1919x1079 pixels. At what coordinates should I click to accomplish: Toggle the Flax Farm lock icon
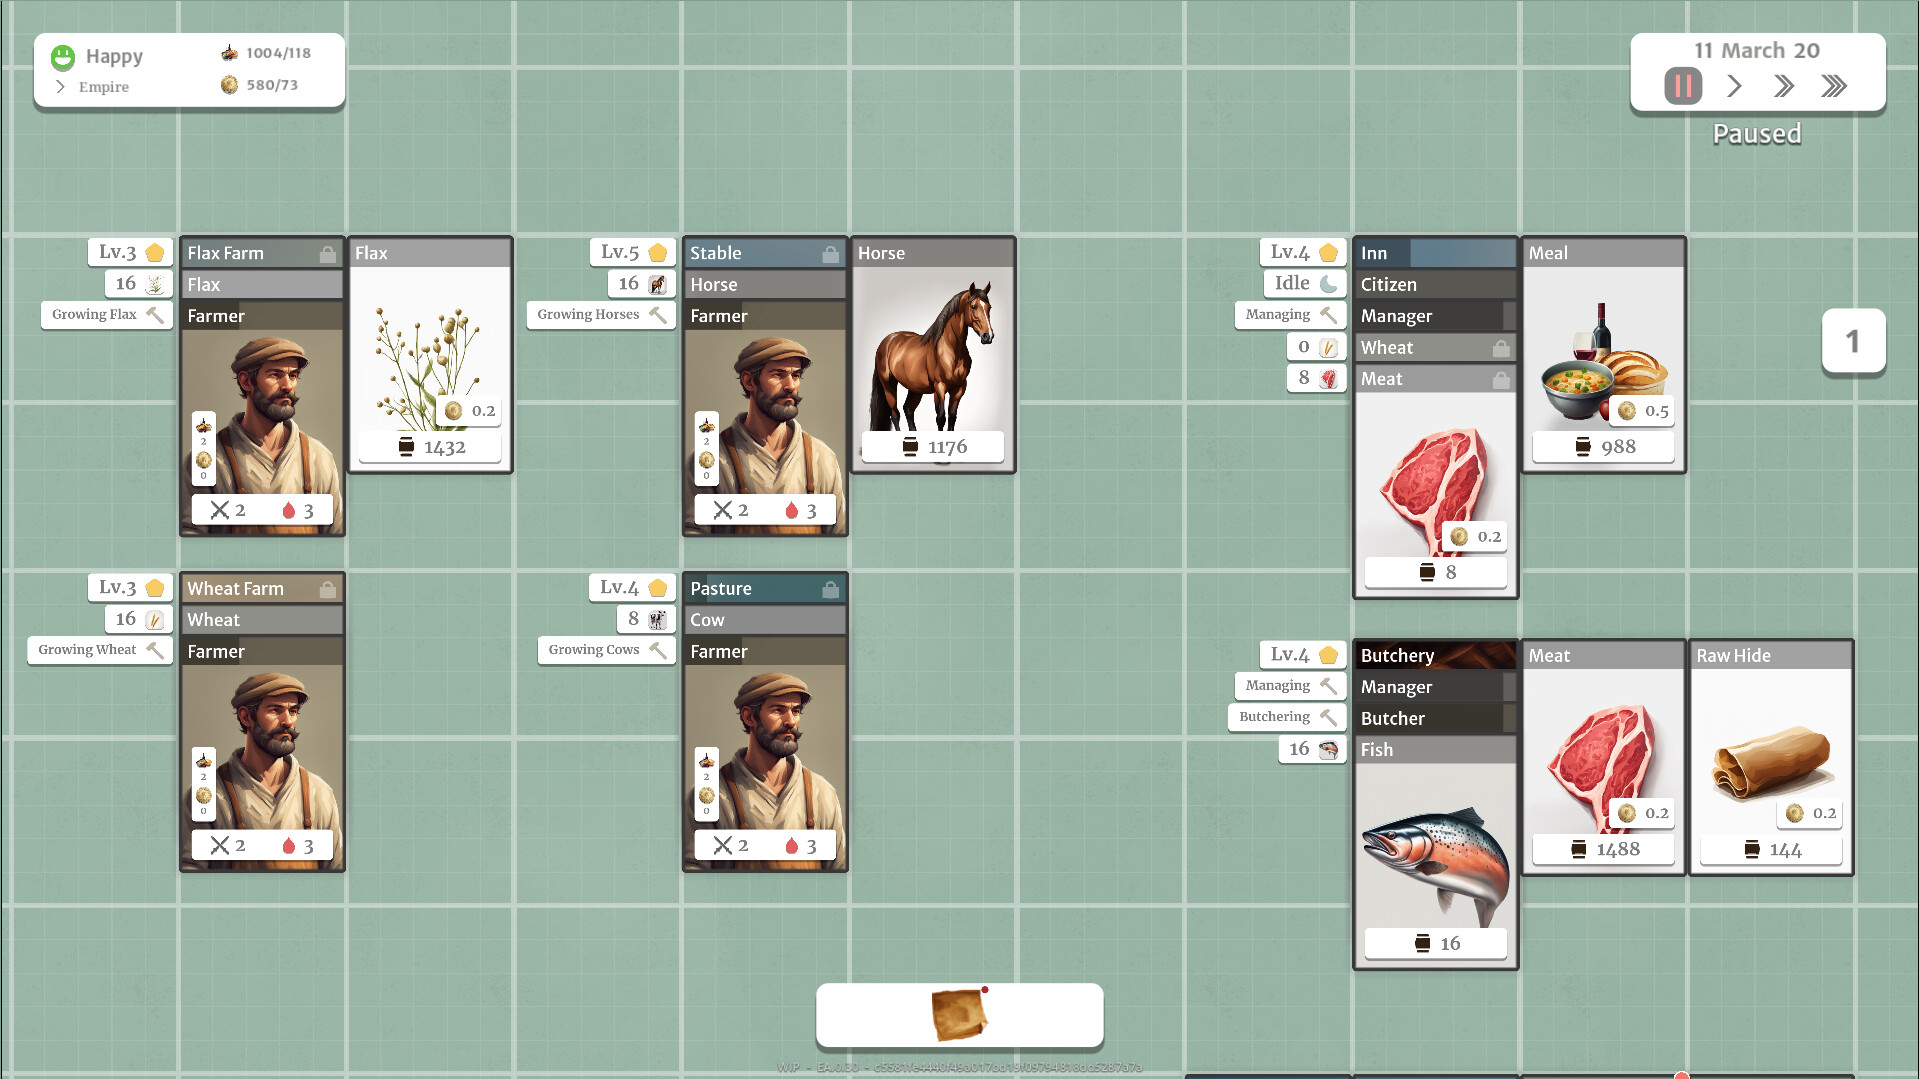click(327, 254)
